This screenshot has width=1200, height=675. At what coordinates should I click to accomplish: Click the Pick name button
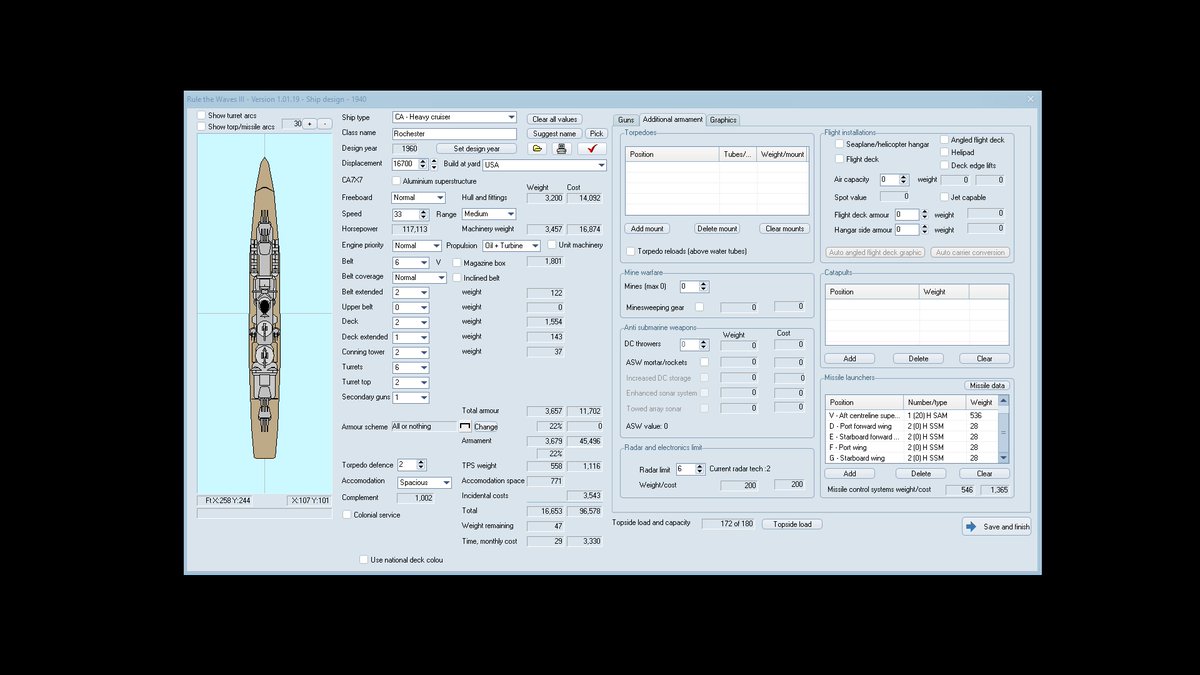[x=596, y=133]
